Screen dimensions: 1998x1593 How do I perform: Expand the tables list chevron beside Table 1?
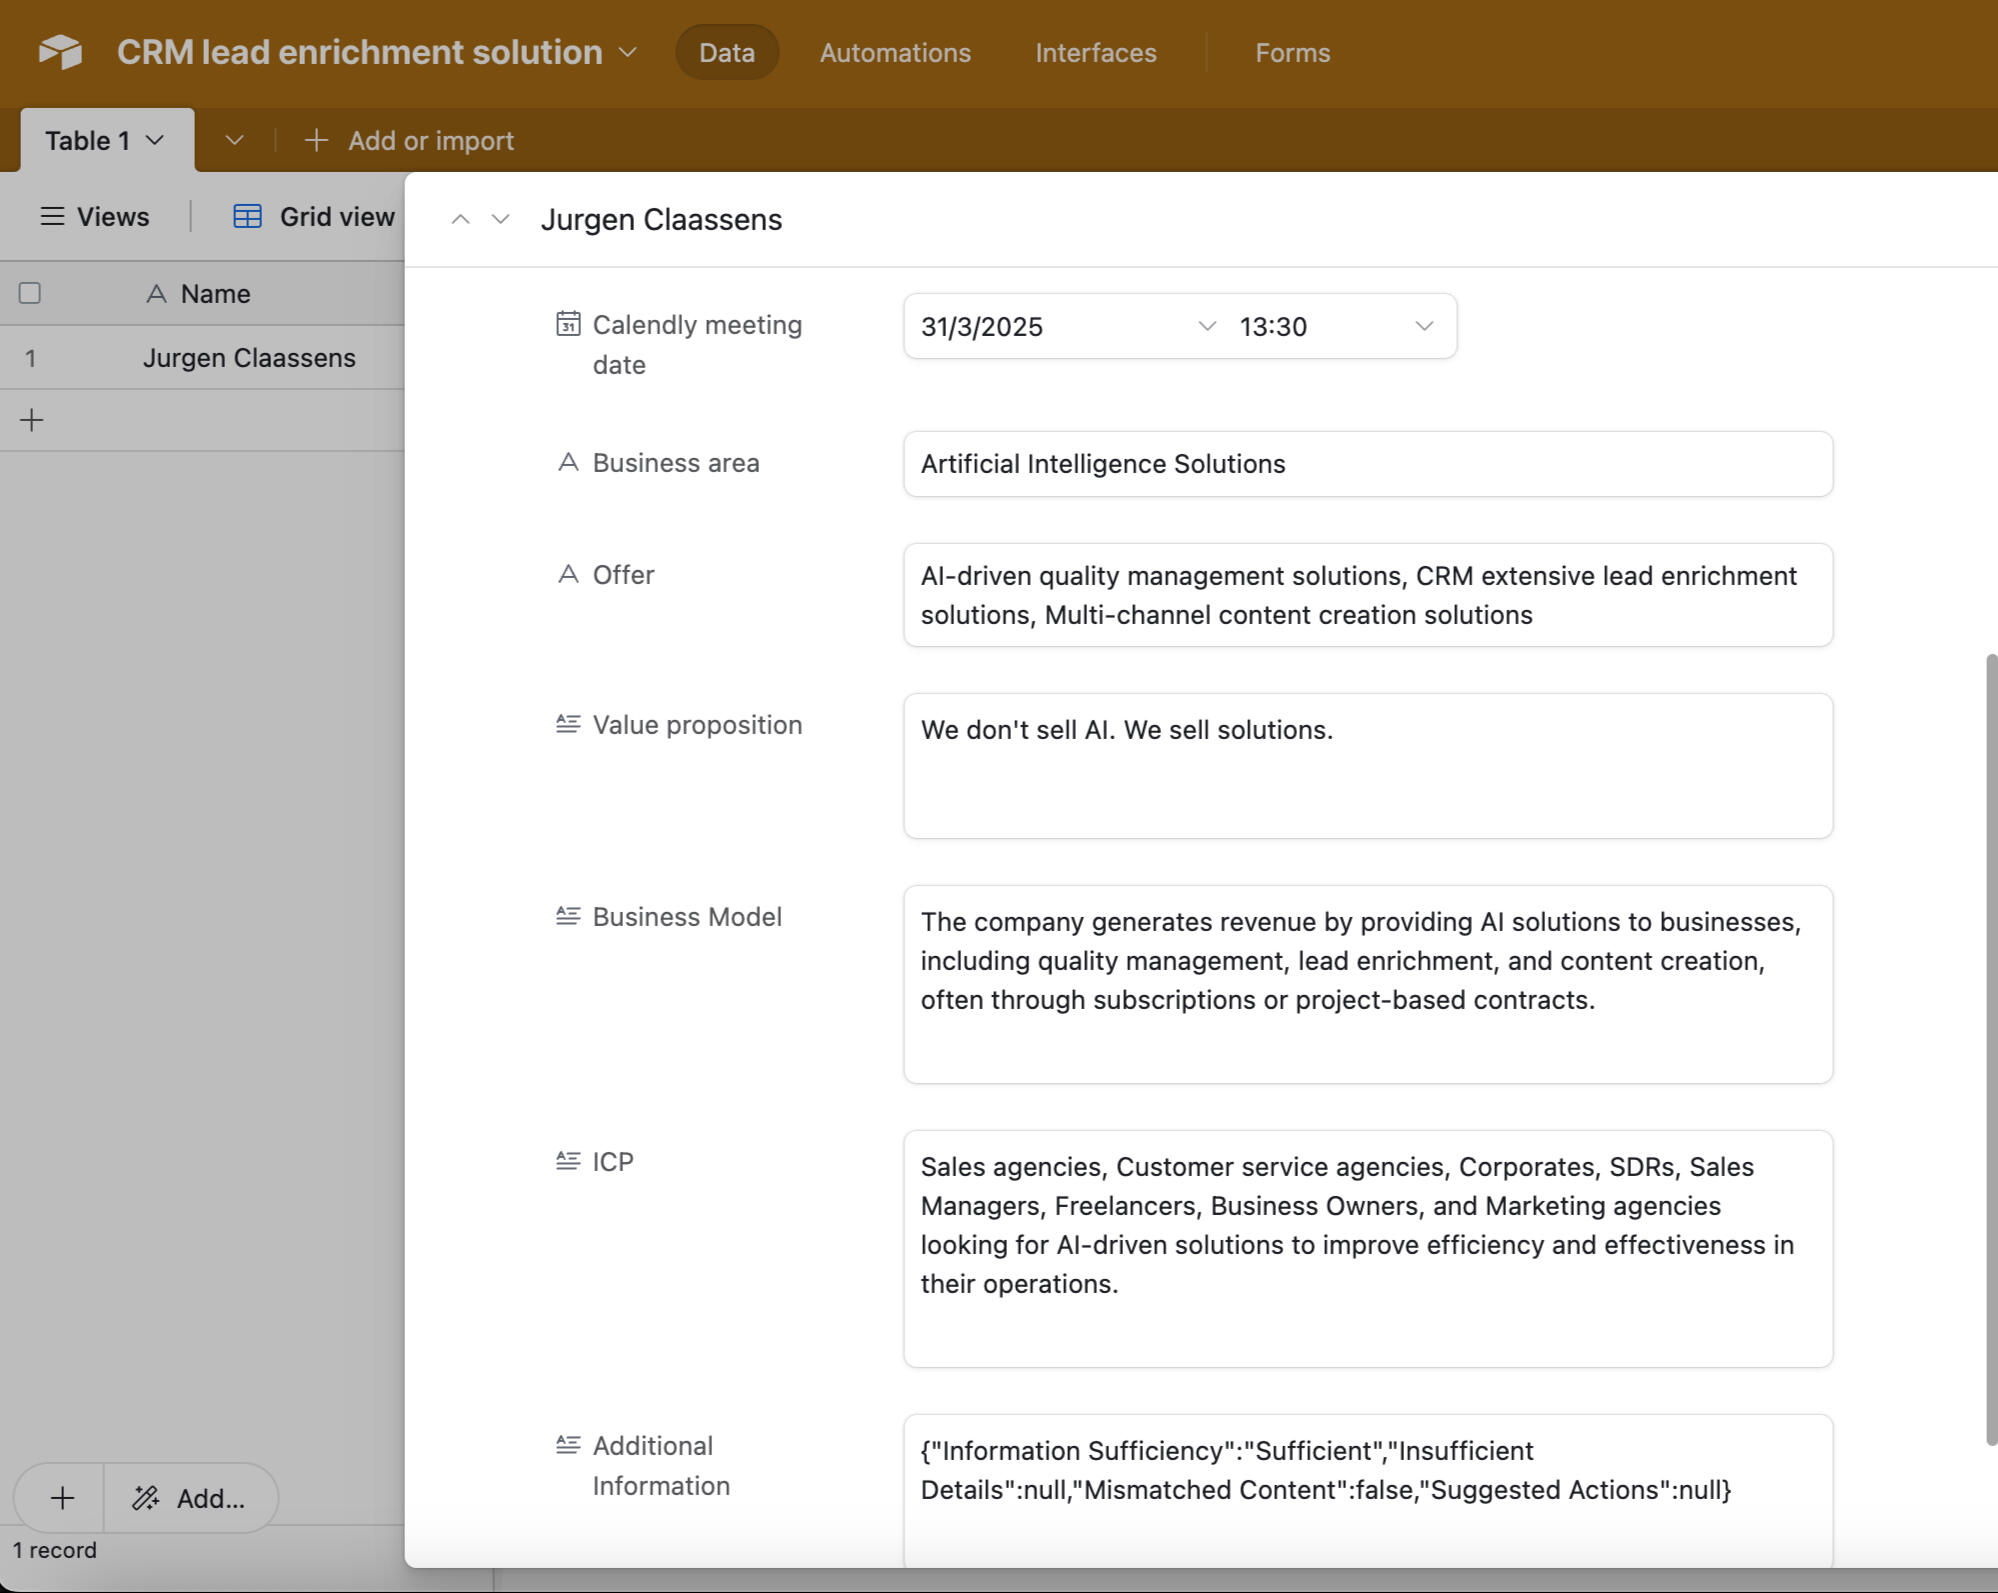[x=234, y=140]
